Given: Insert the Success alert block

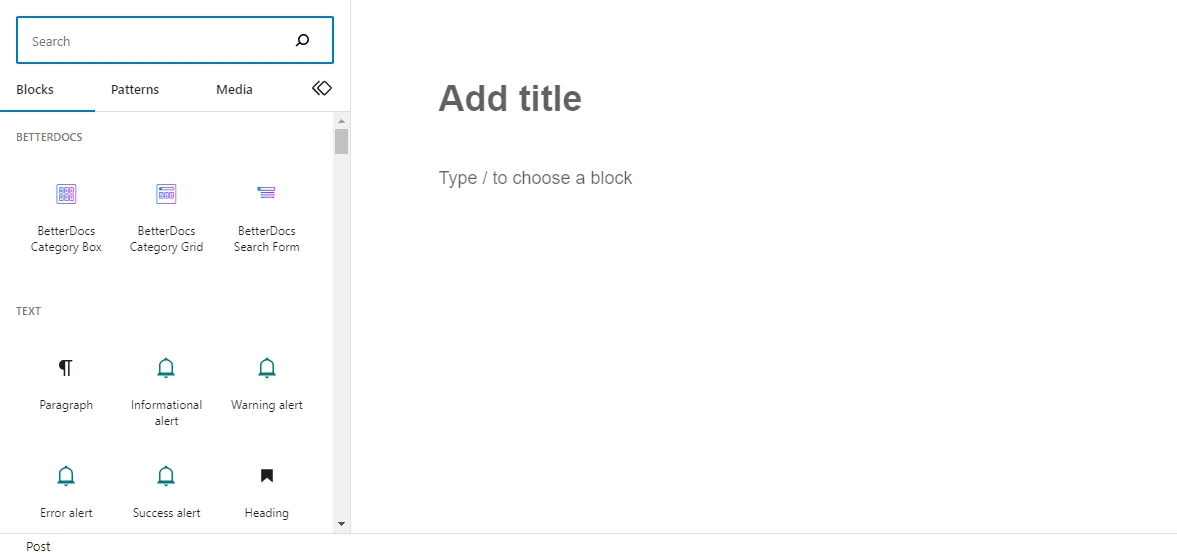Looking at the screenshot, I should click(x=166, y=491).
